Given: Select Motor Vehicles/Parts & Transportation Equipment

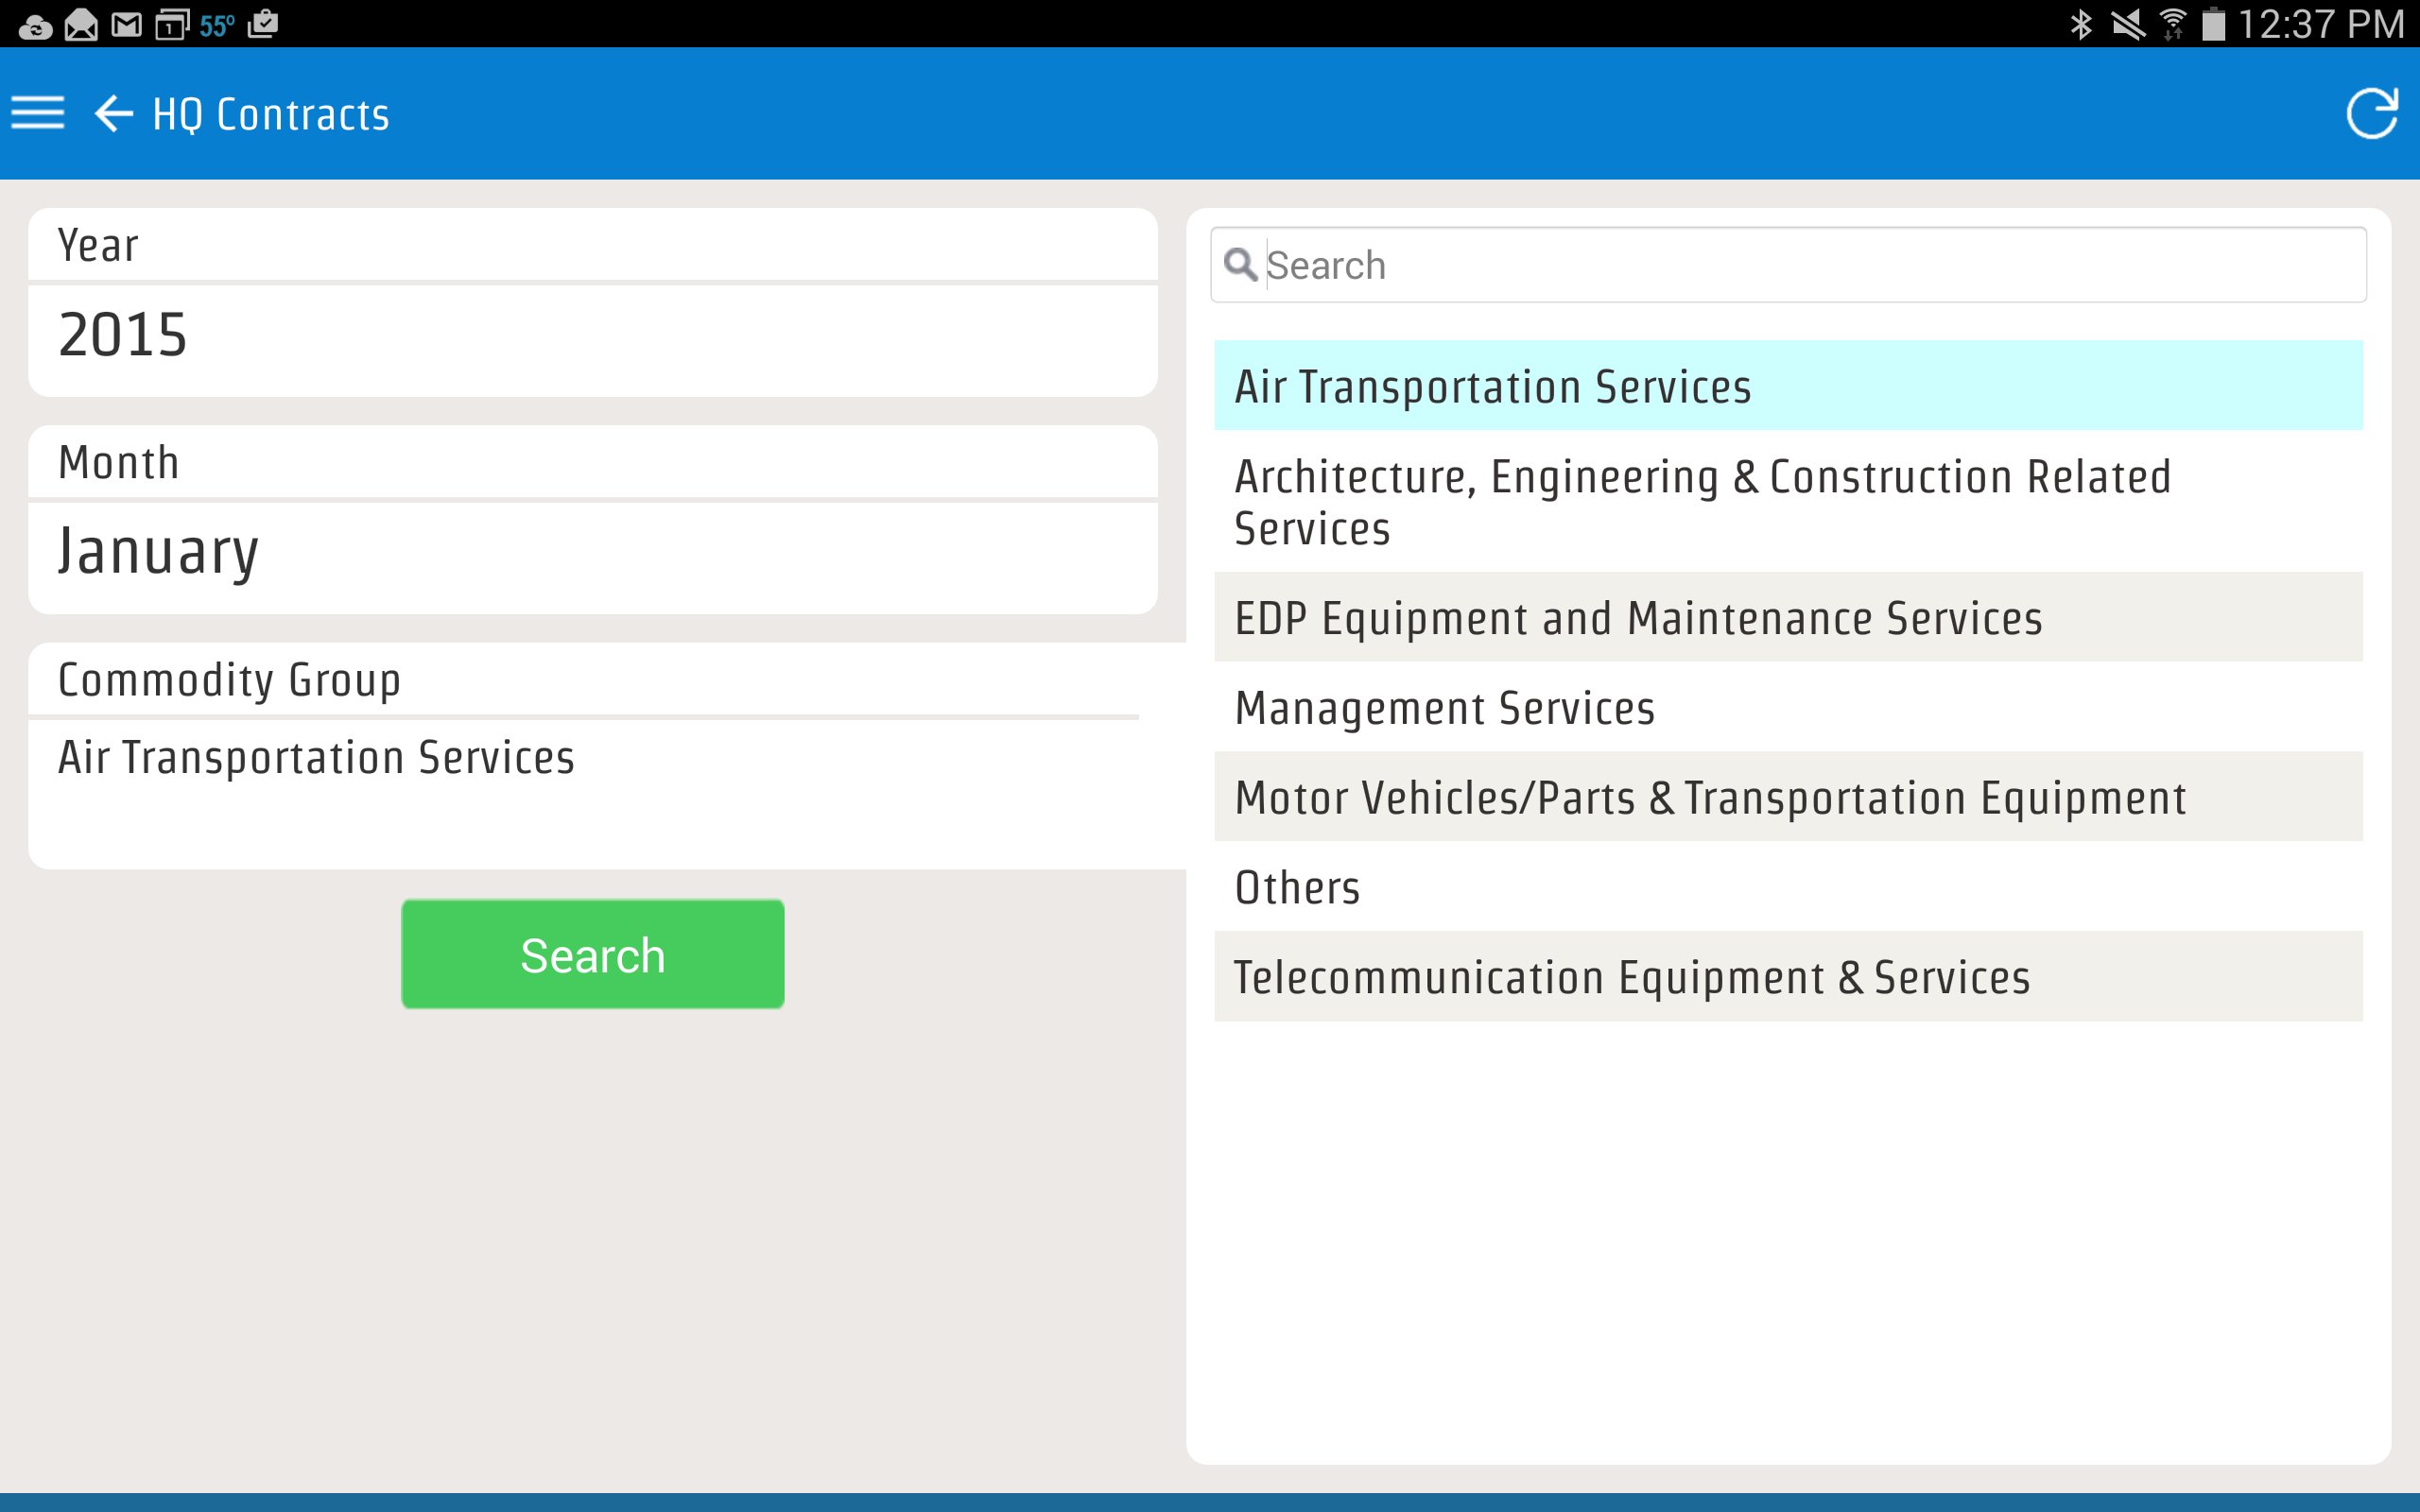Looking at the screenshot, I should pos(1787,797).
